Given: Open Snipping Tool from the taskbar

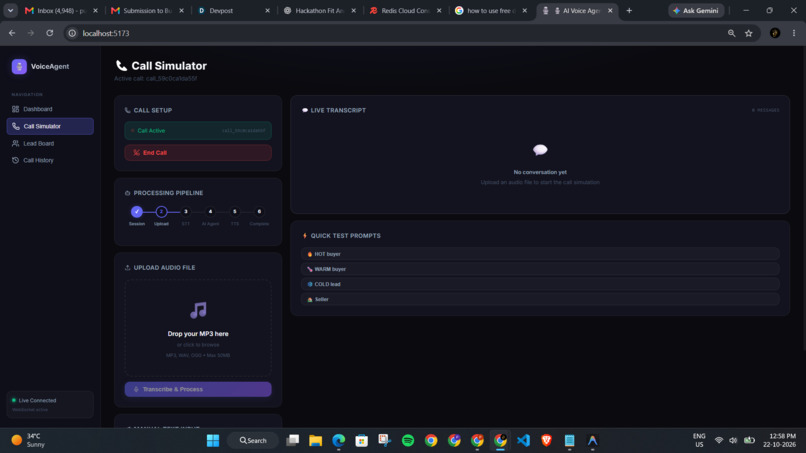Looking at the screenshot, I should coord(384,440).
